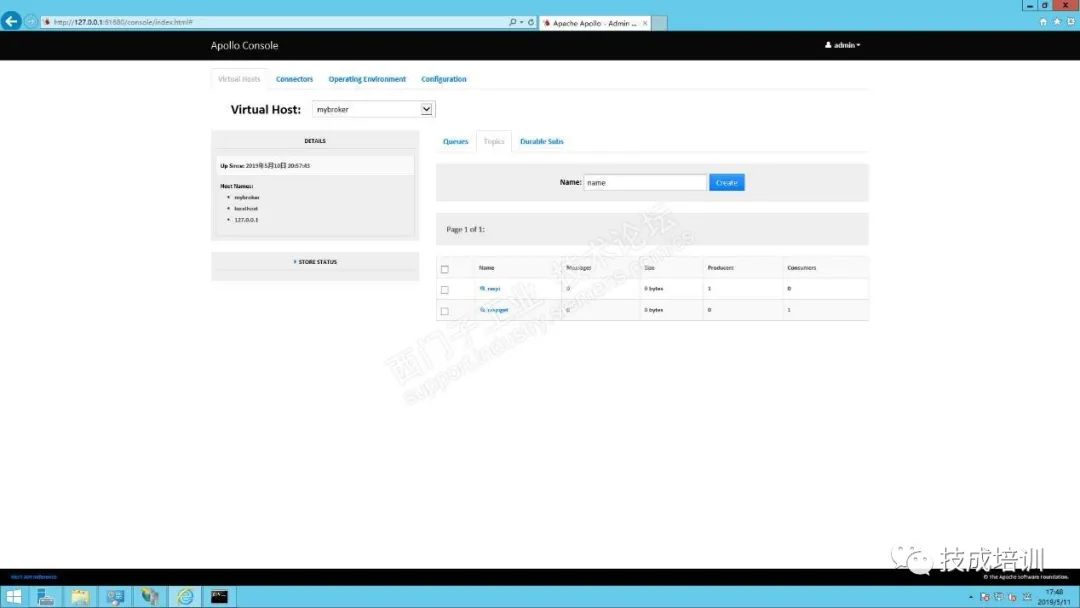Open the magnifier icon beside the second topic
The image size is (1080, 608).
[x=482, y=310]
